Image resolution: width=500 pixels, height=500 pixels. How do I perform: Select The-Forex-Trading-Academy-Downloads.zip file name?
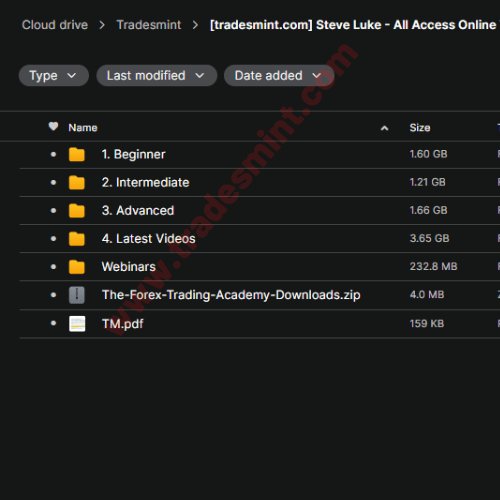click(231, 295)
